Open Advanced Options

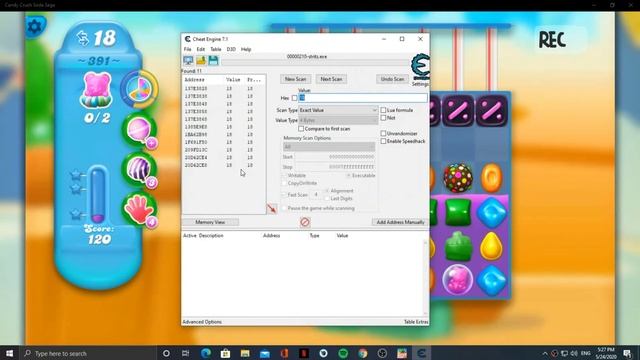pyautogui.click(x=202, y=322)
